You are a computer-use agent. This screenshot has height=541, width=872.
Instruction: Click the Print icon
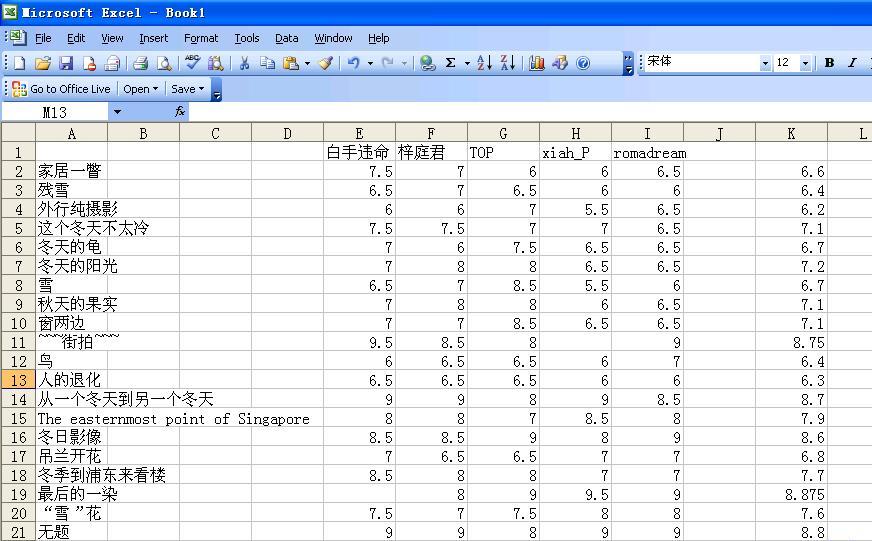pyautogui.click(x=141, y=63)
